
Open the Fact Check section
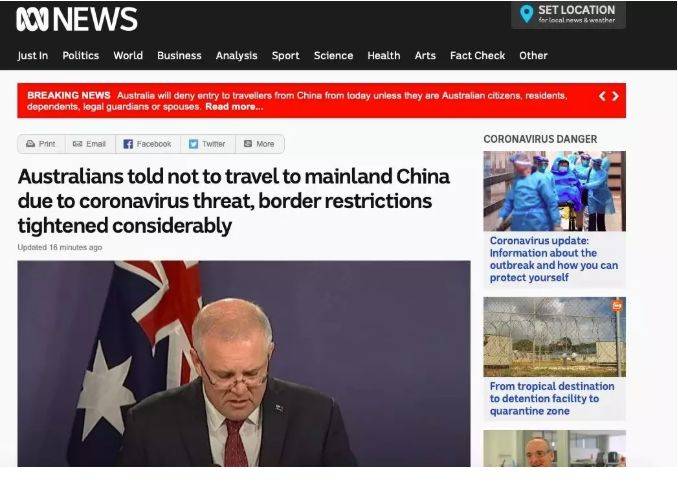477,55
